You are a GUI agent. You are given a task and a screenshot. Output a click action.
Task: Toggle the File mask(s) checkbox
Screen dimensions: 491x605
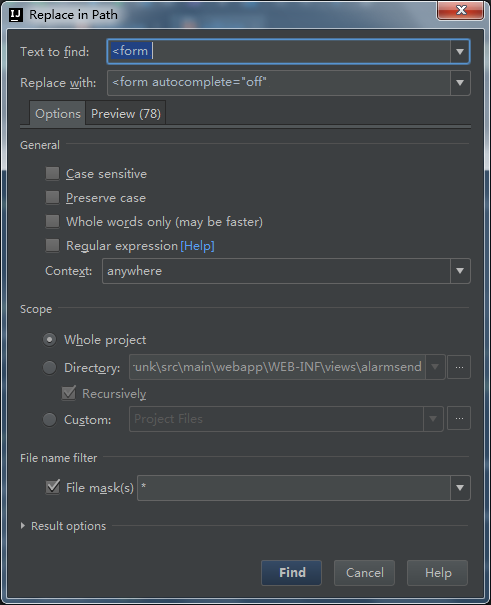(x=52, y=487)
